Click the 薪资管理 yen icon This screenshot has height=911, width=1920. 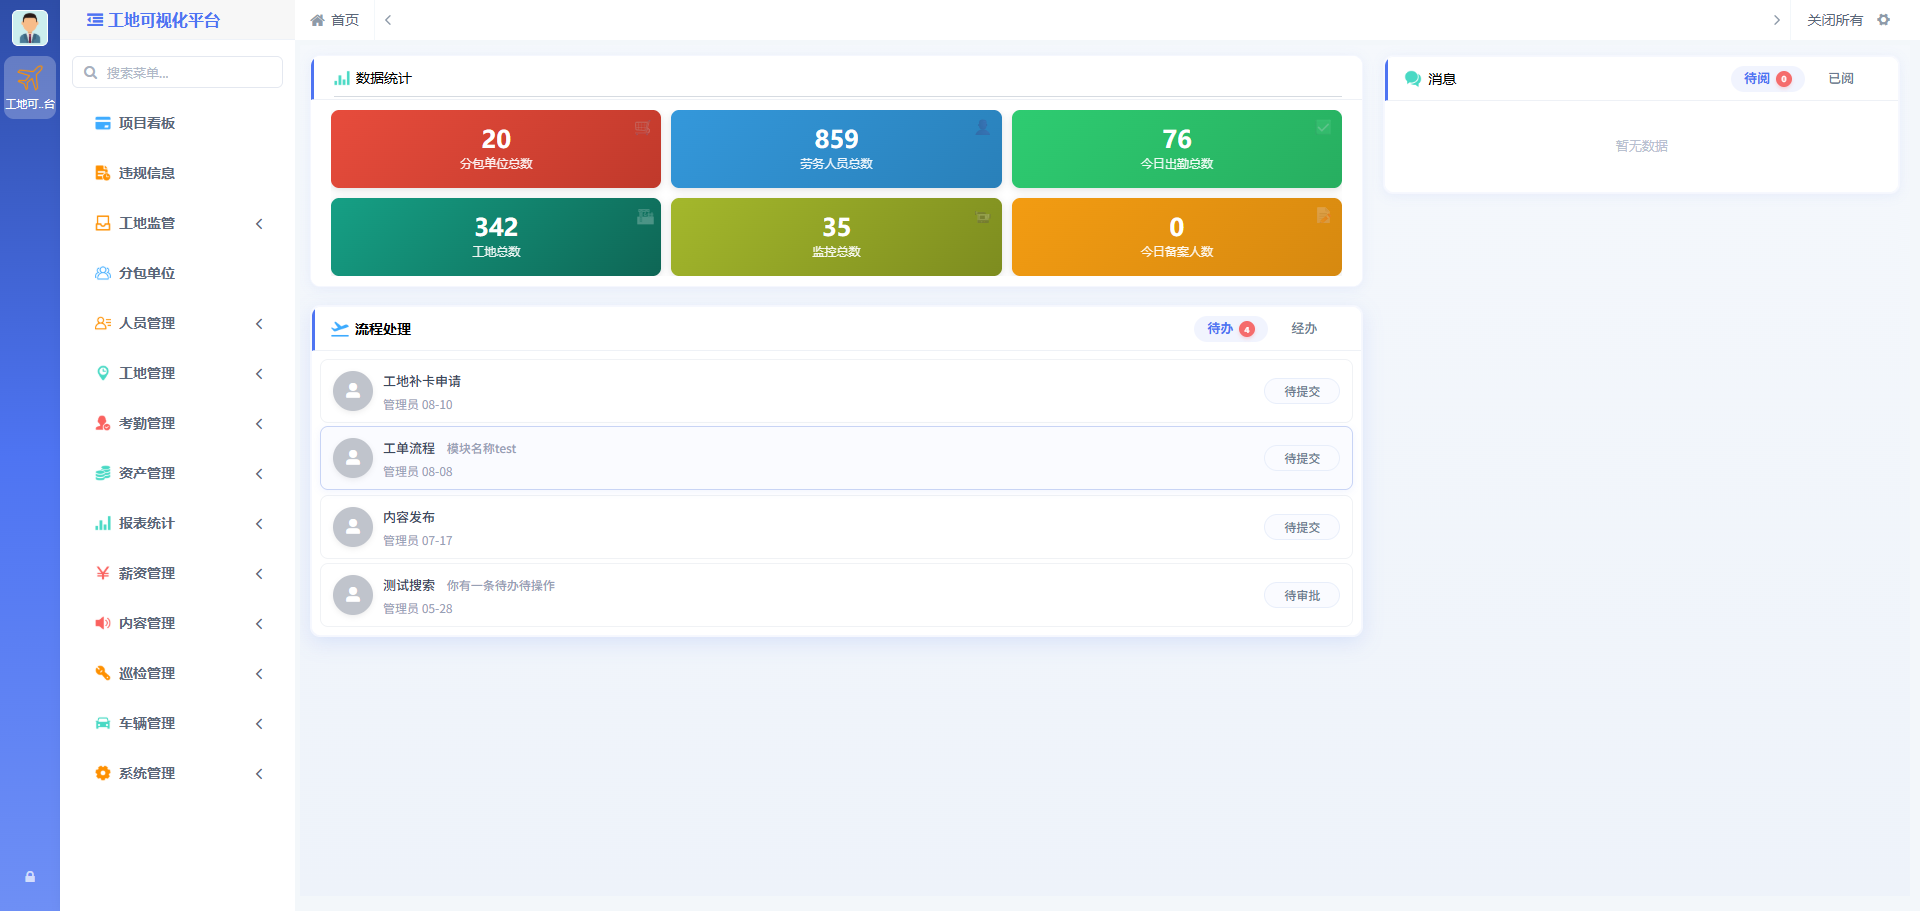click(x=103, y=573)
